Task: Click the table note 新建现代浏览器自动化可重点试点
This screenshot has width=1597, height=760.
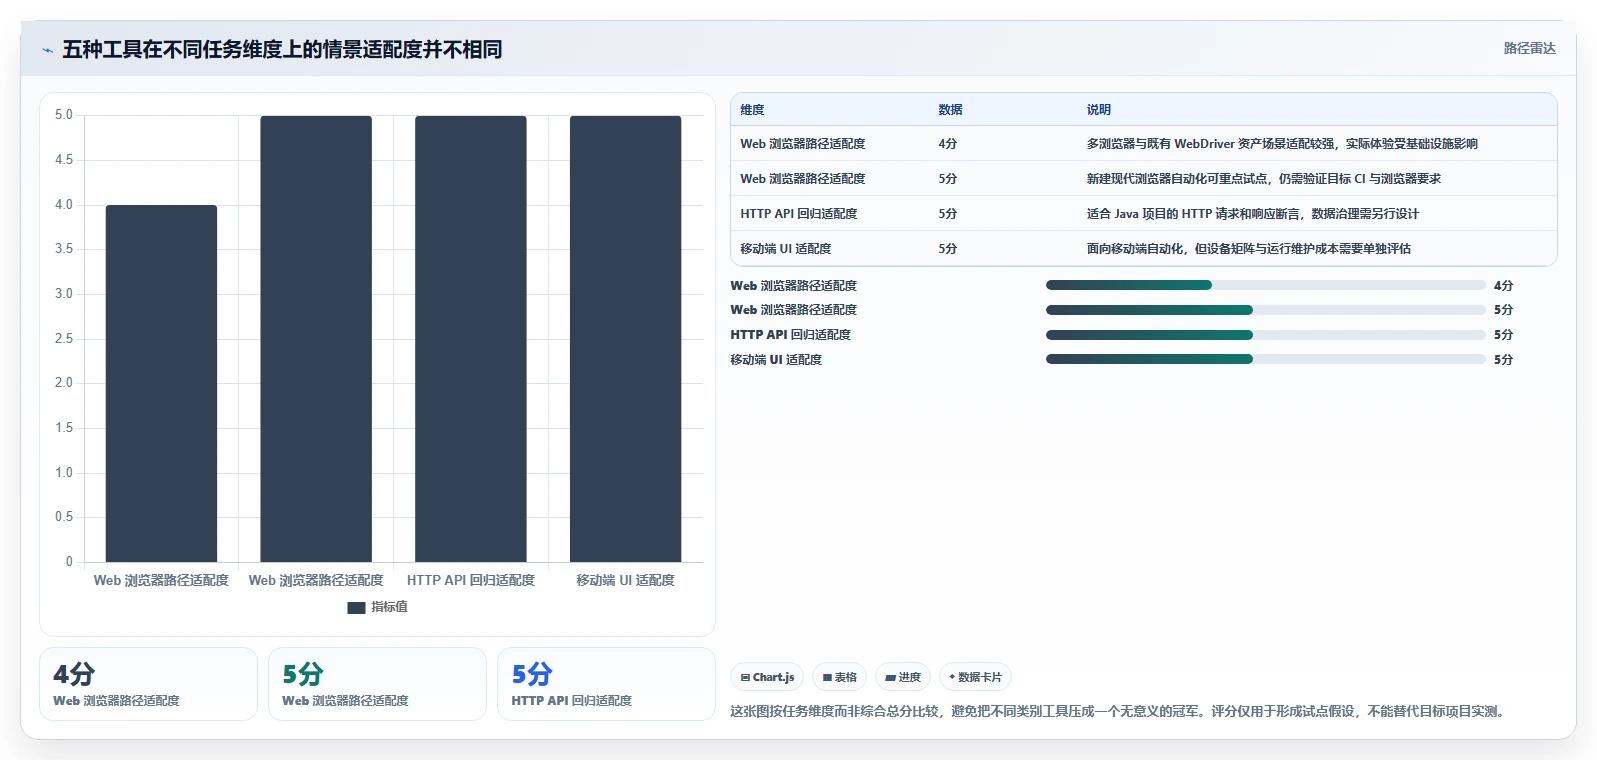Action: [1264, 179]
